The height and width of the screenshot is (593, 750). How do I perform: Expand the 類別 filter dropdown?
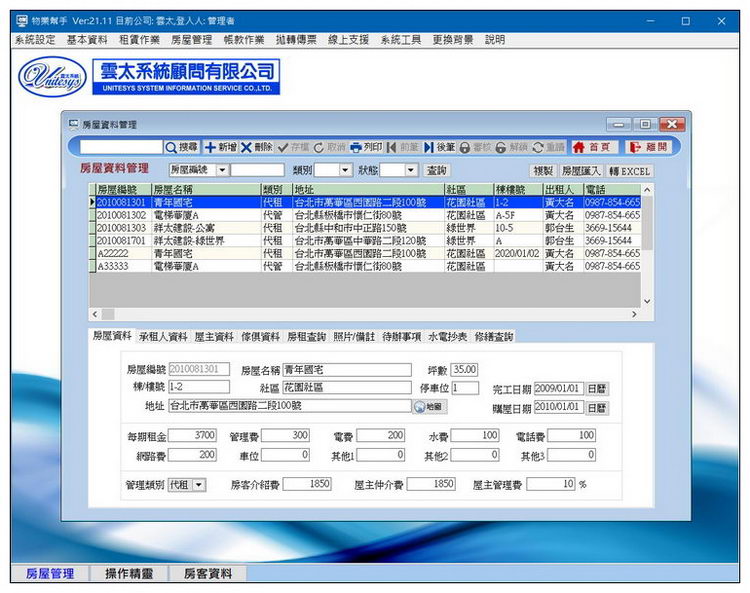pyautogui.click(x=345, y=170)
